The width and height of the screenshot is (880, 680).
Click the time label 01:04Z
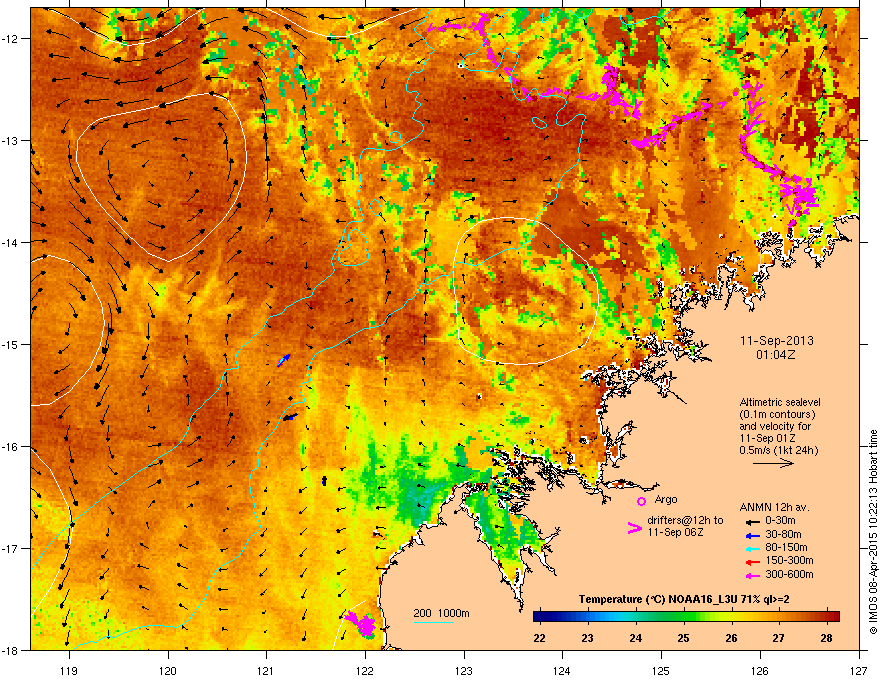(776, 355)
